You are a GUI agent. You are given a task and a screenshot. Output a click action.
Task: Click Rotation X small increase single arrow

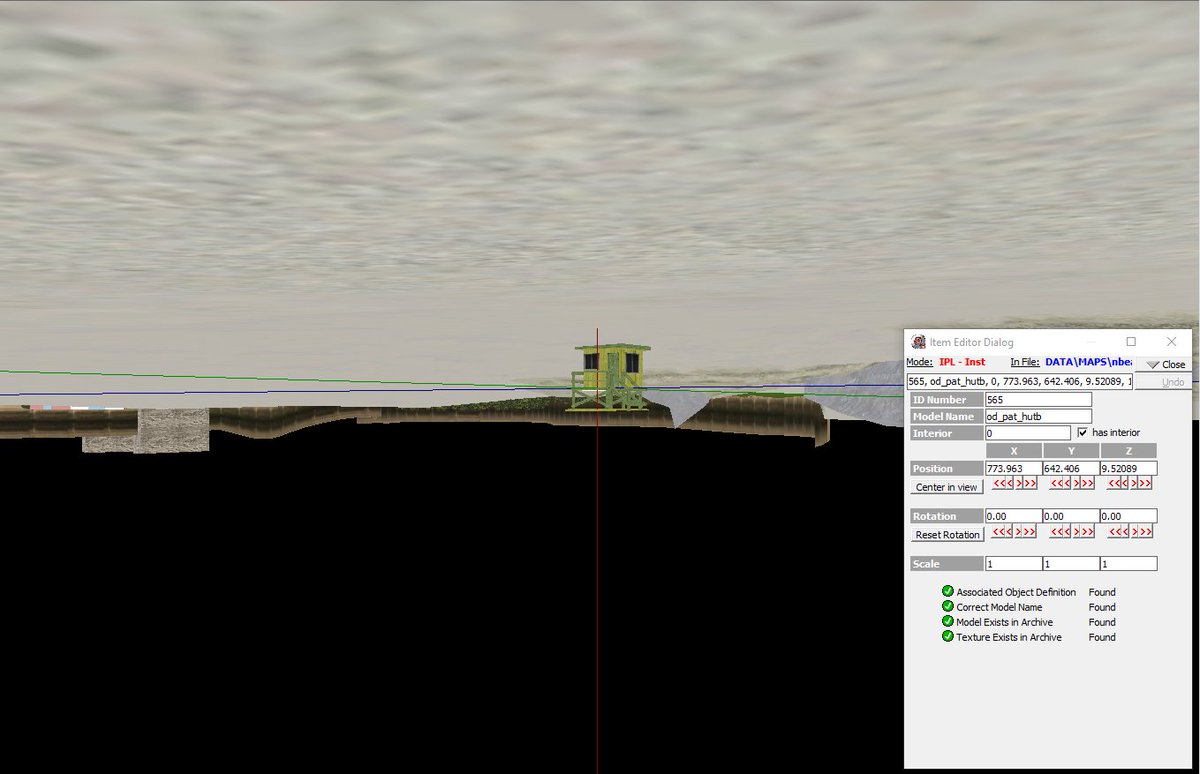click(x=1018, y=531)
